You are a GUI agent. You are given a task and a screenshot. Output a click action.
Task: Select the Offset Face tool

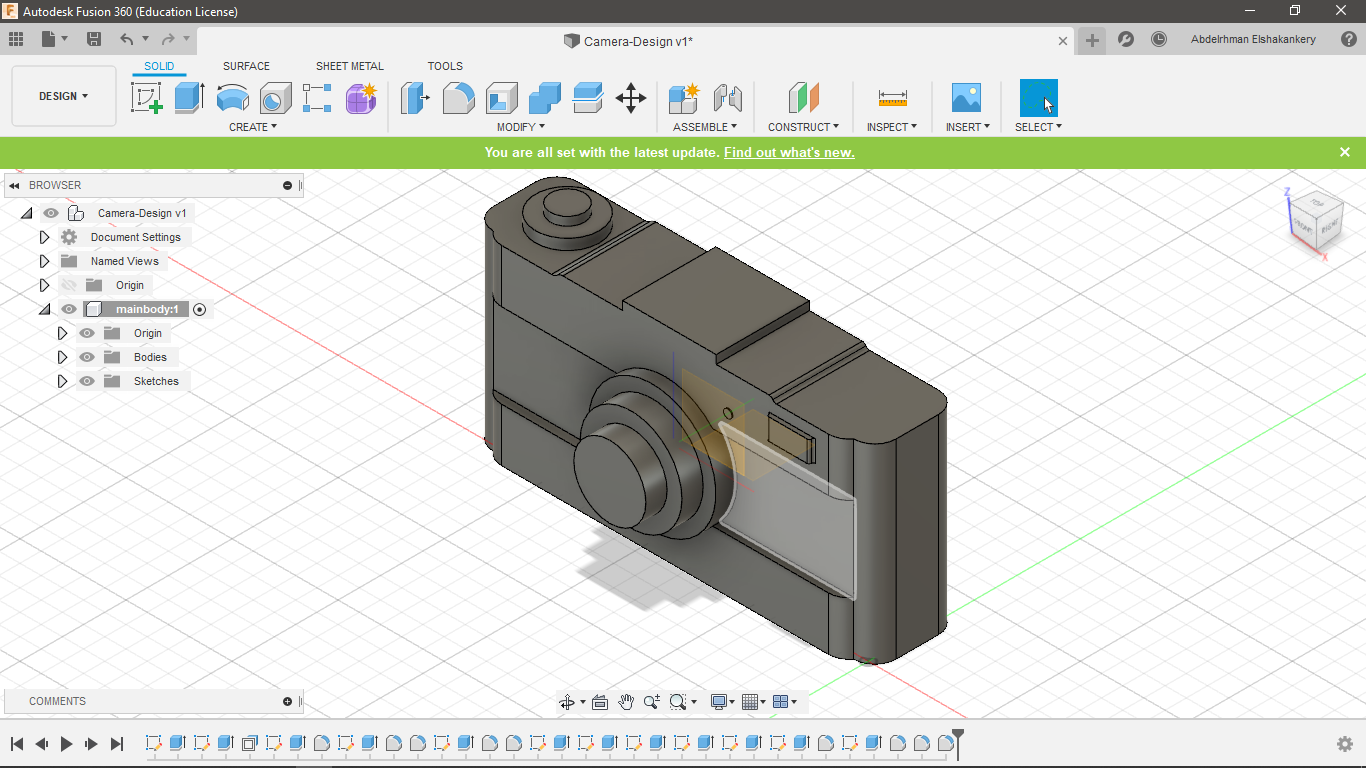pyautogui.click(x=588, y=98)
